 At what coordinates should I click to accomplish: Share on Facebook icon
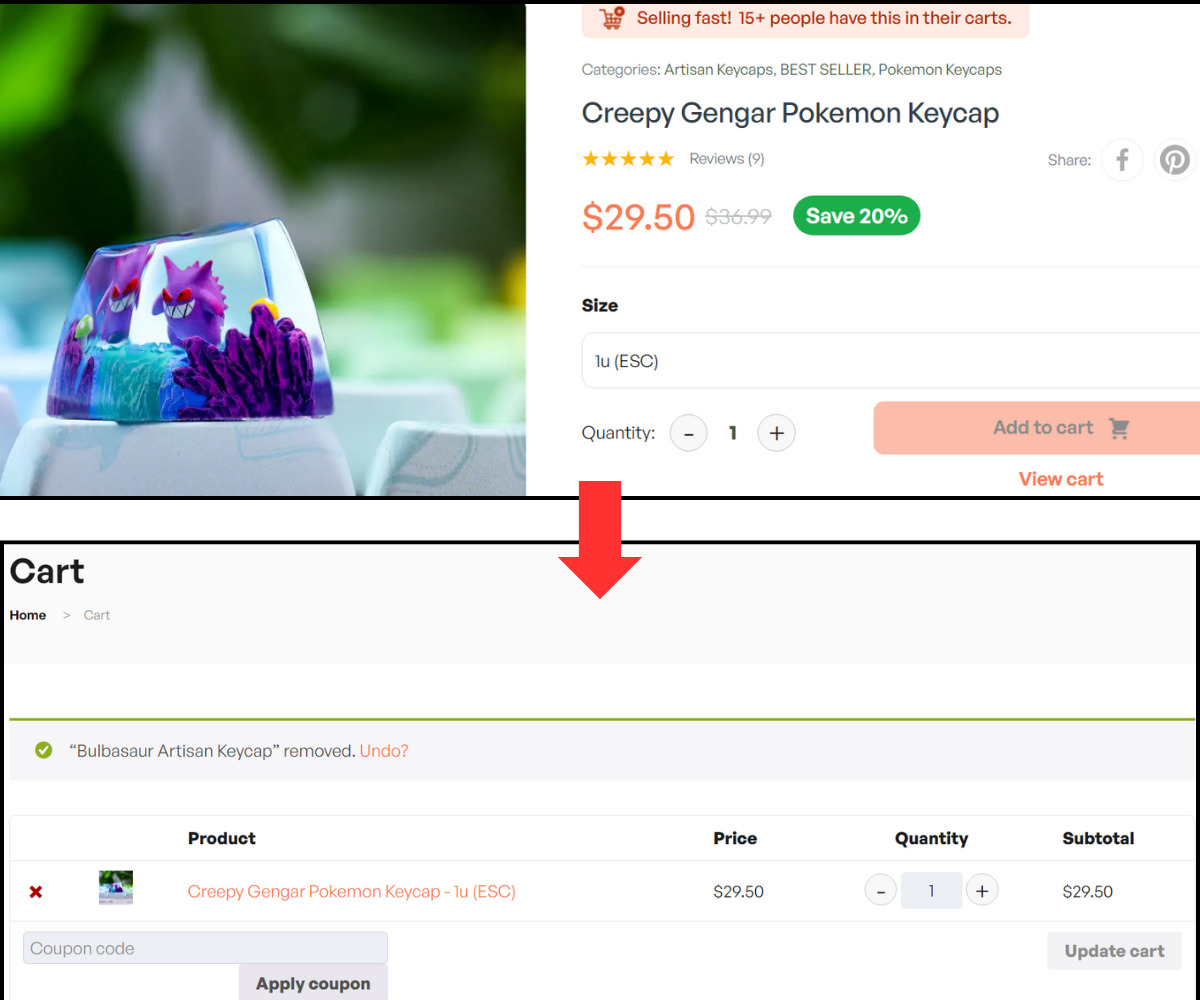[1122, 160]
